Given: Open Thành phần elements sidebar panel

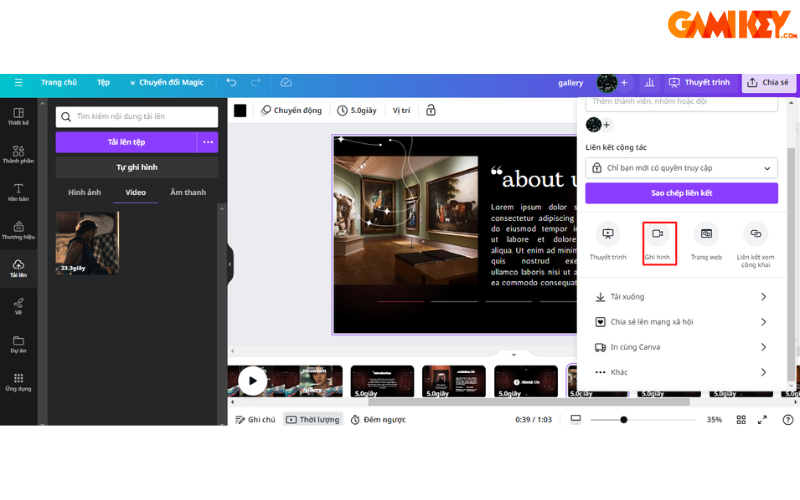Looking at the screenshot, I should point(18,155).
